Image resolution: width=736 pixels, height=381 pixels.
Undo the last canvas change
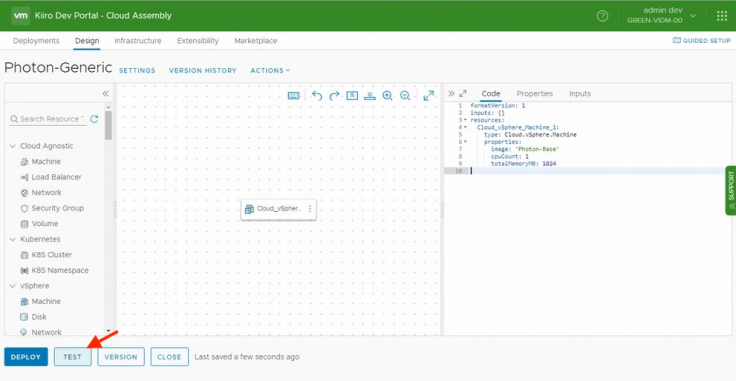[x=317, y=96]
